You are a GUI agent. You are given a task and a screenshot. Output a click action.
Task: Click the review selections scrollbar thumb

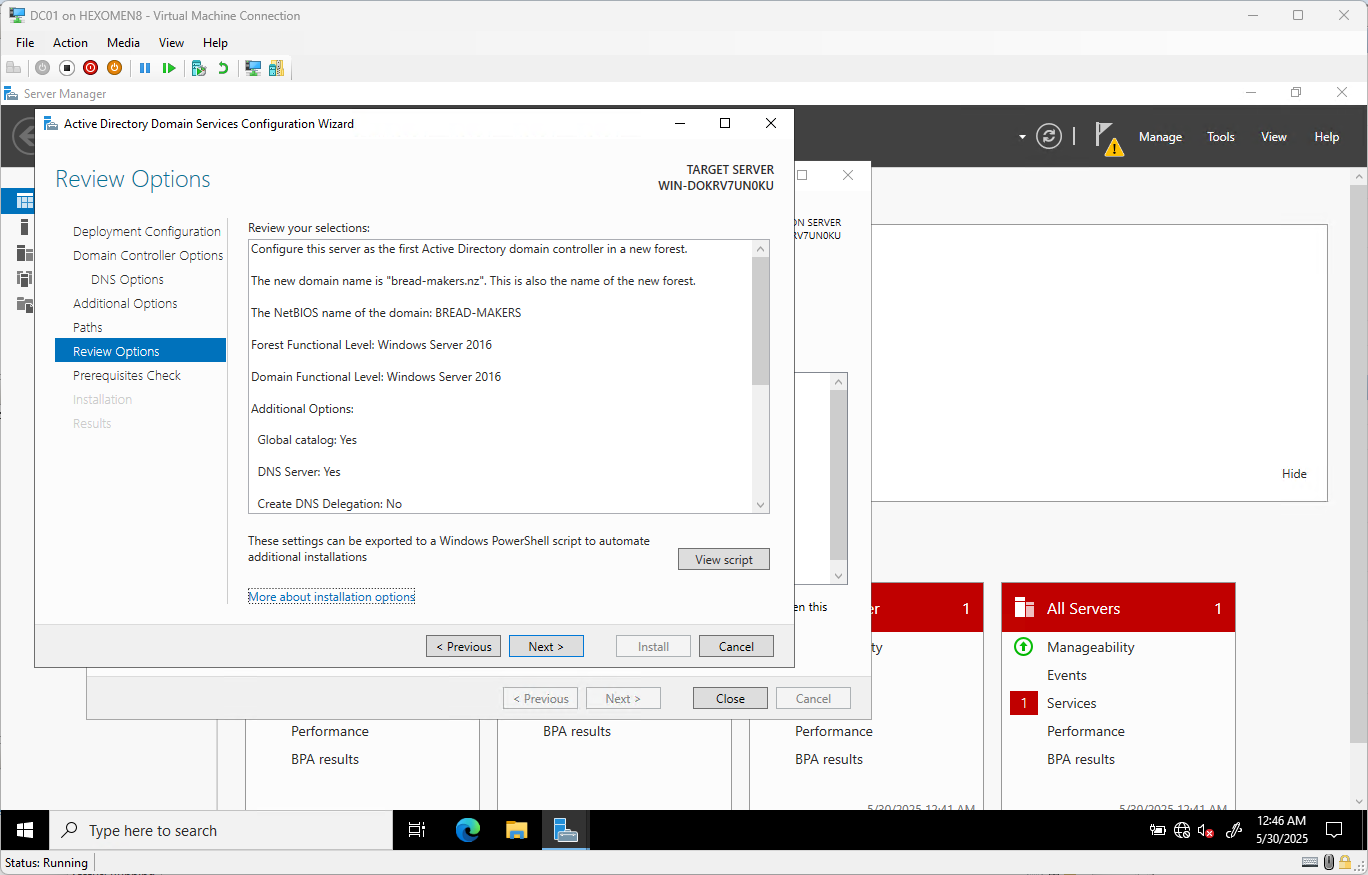[x=761, y=321]
